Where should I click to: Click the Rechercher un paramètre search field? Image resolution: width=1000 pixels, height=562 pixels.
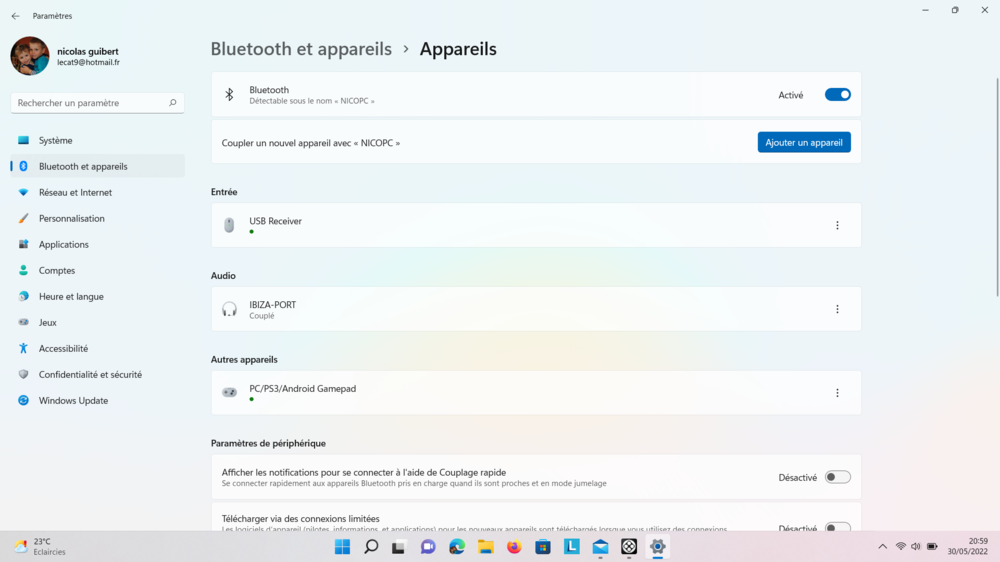click(x=88, y=103)
